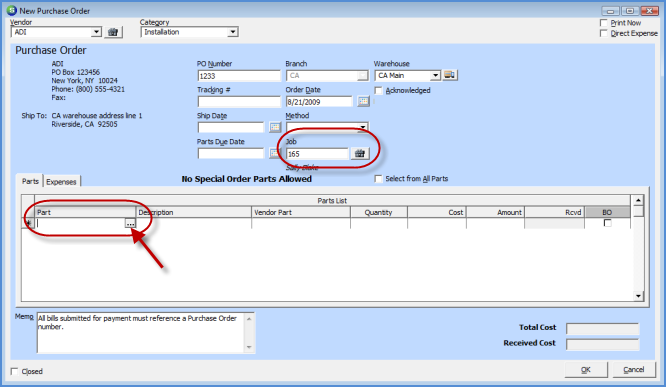Click the Received Cost field
The height and width of the screenshot is (387, 666).
tap(602, 344)
